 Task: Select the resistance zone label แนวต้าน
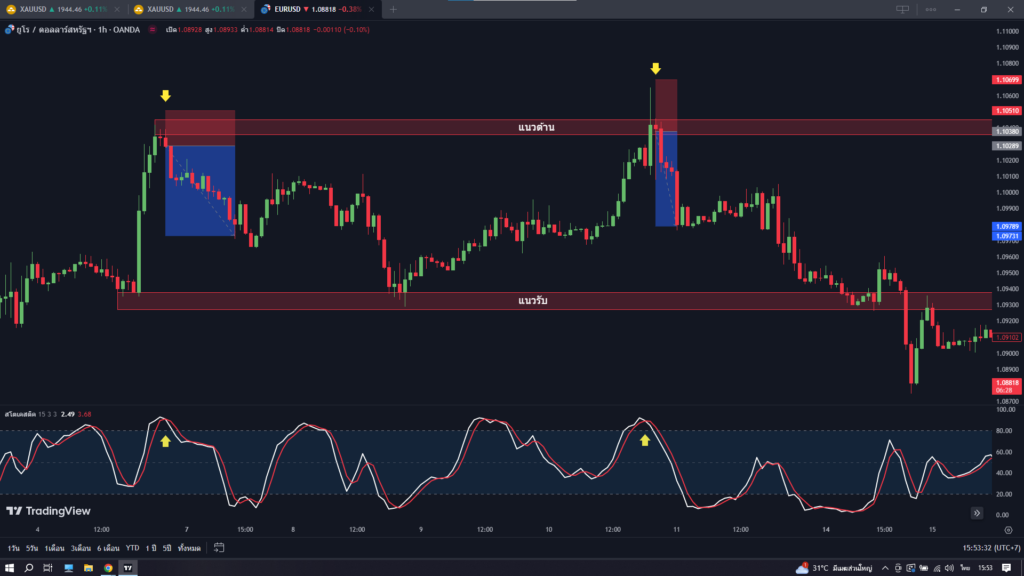point(536,127)
